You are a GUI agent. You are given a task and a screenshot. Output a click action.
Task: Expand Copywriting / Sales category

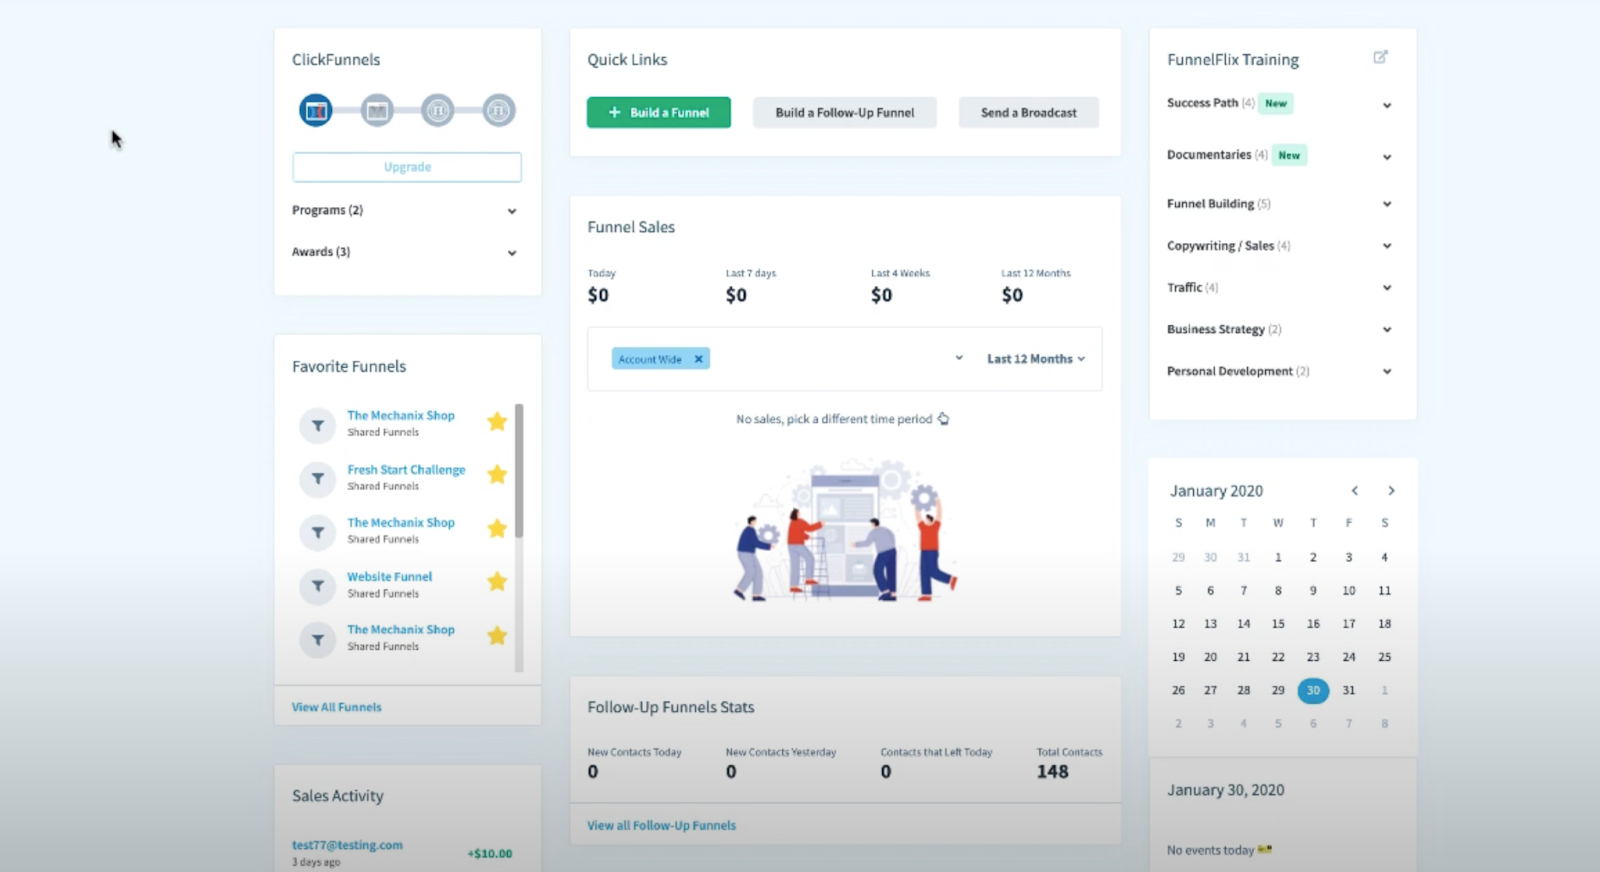click(x=1387, y=246)
